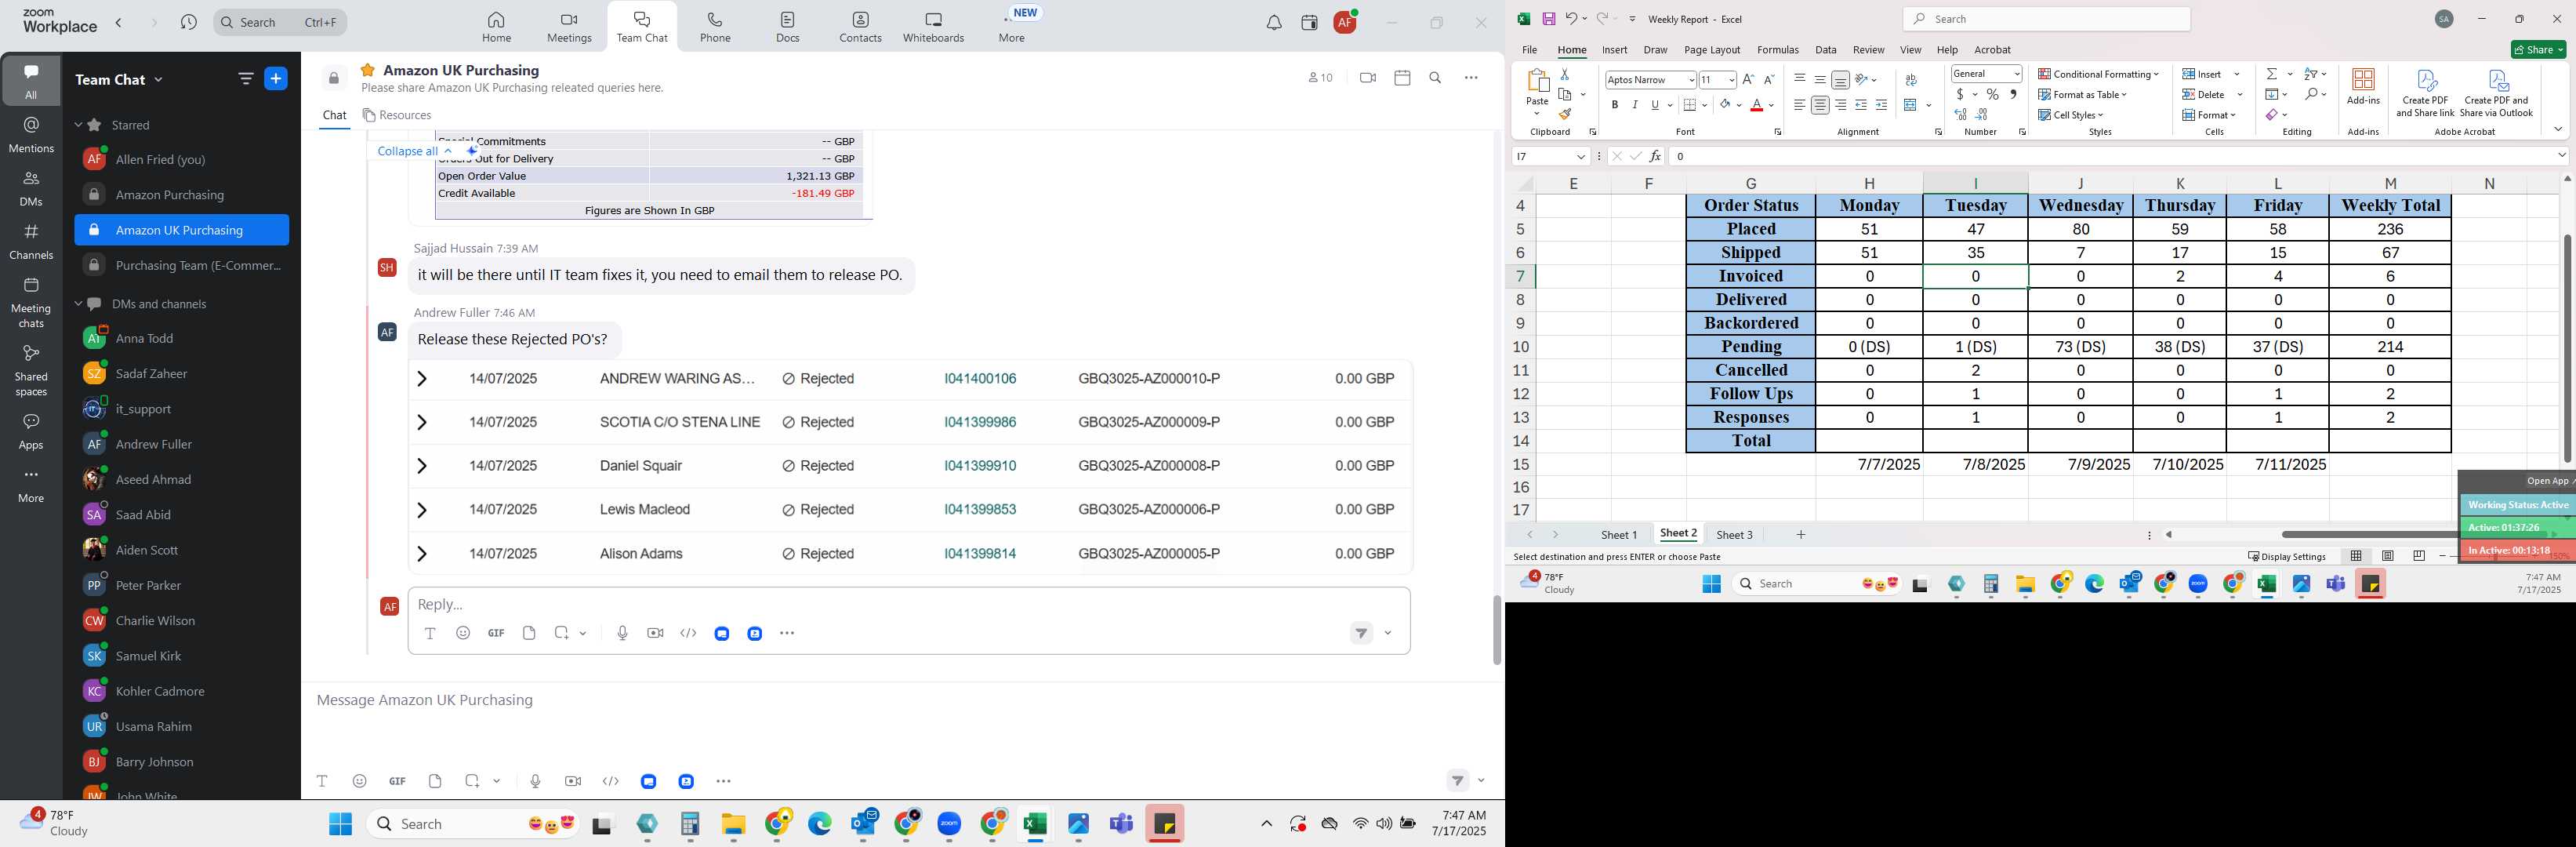Click Create PDF and Share link
This screenshot has height=847, width=2576.
click(x=2425, y=93)
